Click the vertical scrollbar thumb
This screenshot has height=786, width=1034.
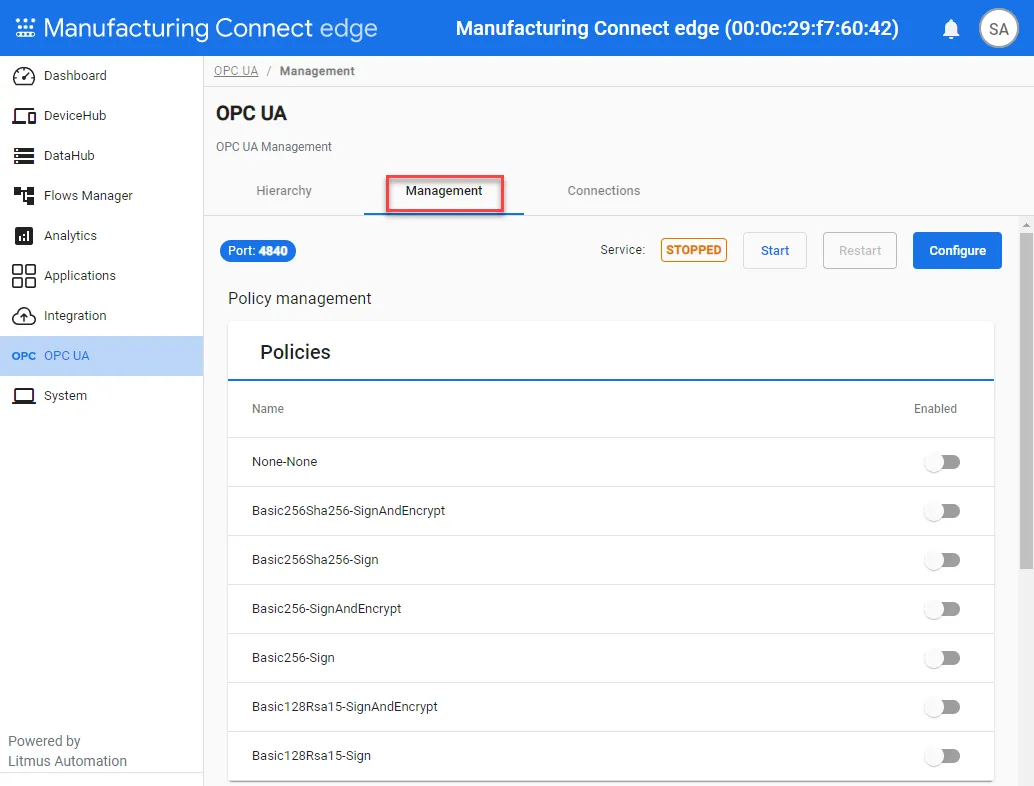click(x=1026, y=401)
